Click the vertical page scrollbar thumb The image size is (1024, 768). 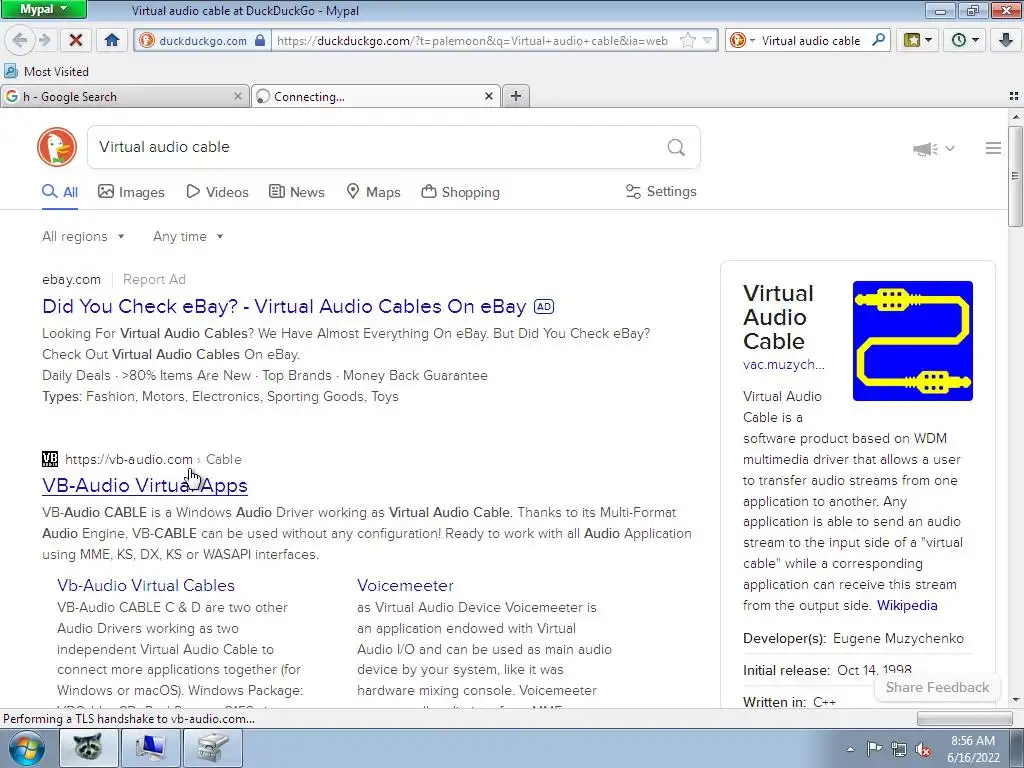pyautogui.click(x=1016, y=176)
